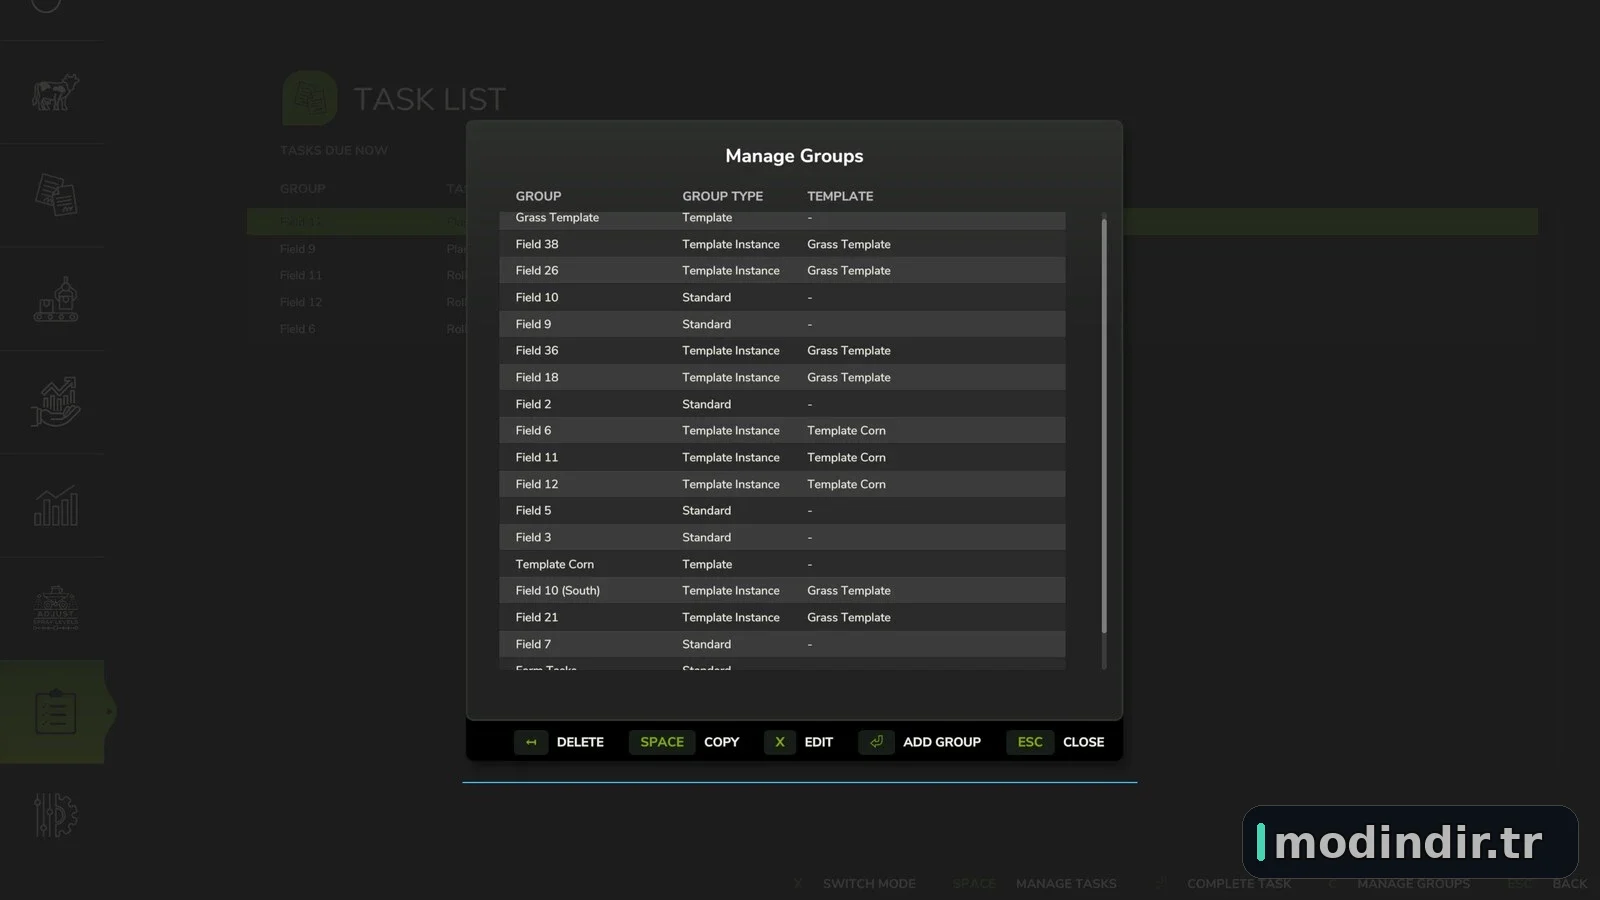Select the Field 36 group row
This screenshot has height=900, width=1600.
[x=782, y=351]
